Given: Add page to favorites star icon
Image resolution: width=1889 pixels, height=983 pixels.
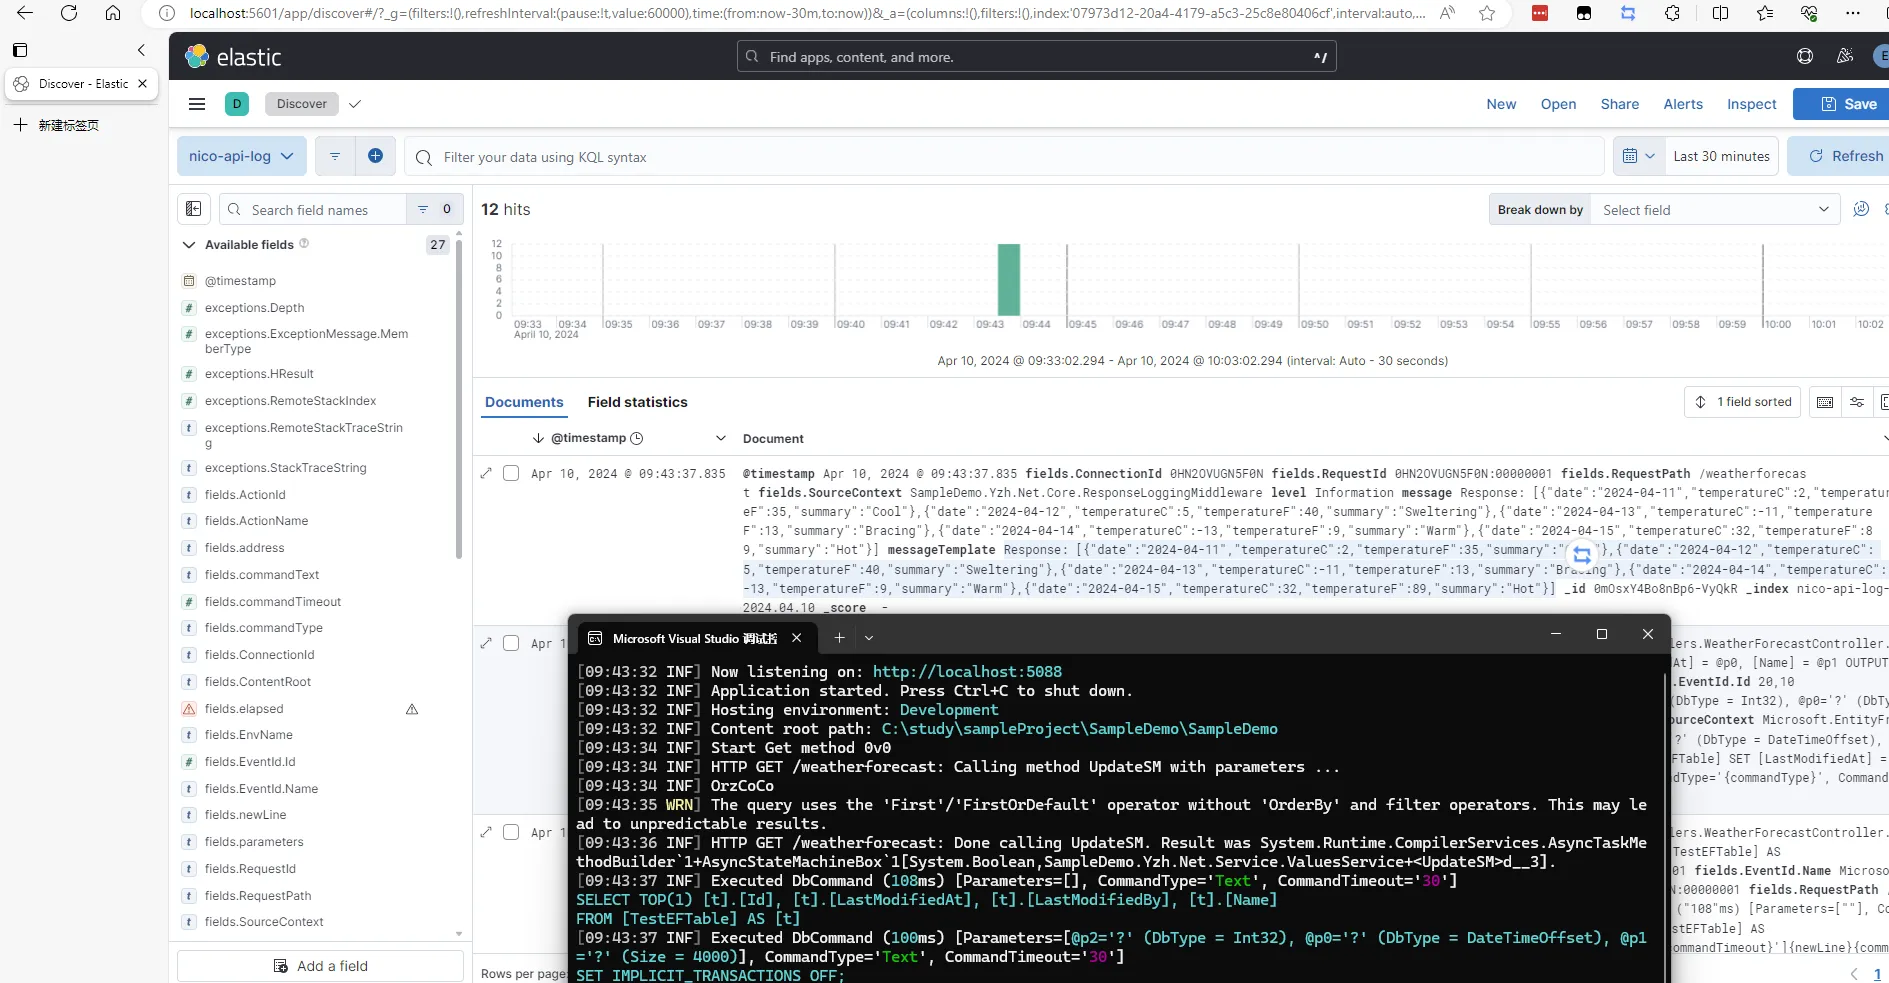Looking at the screenshot, I should (x=1487, y=13).
